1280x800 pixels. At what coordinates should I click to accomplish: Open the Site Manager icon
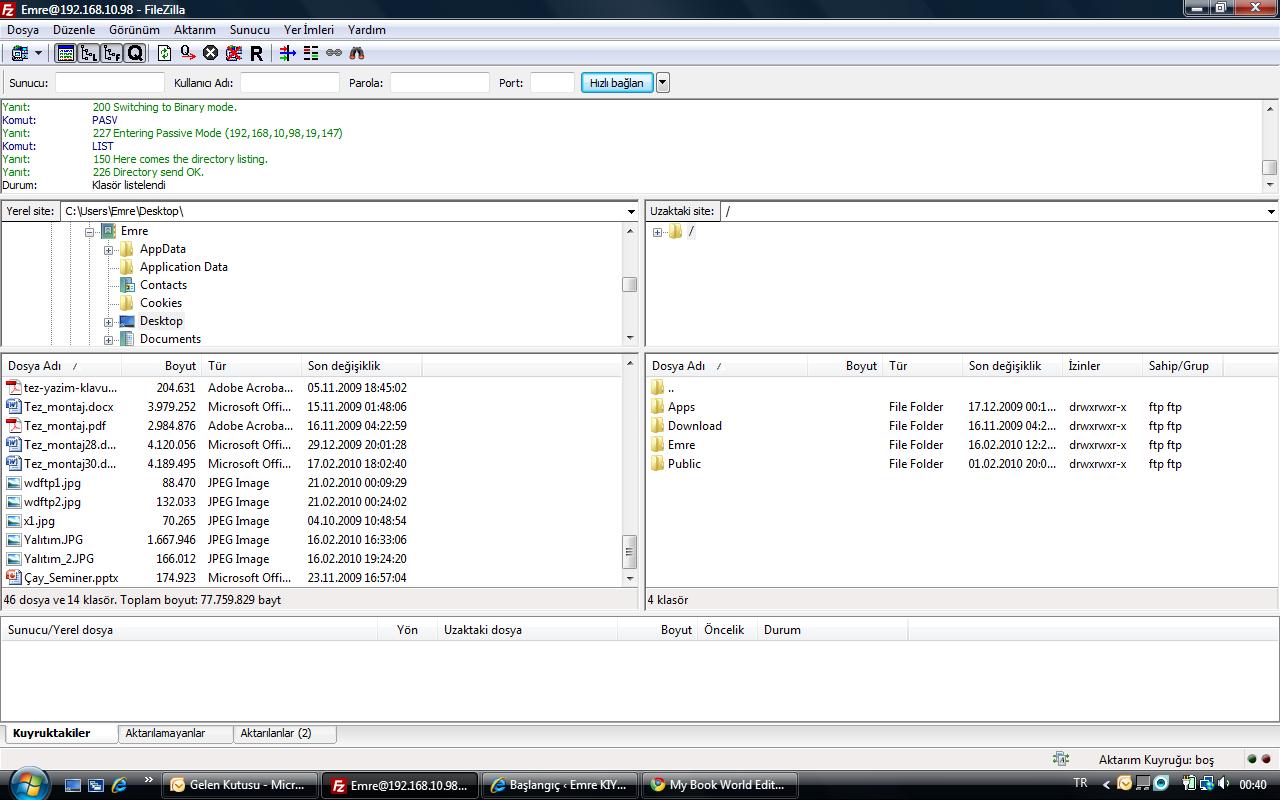click(19, 53)
